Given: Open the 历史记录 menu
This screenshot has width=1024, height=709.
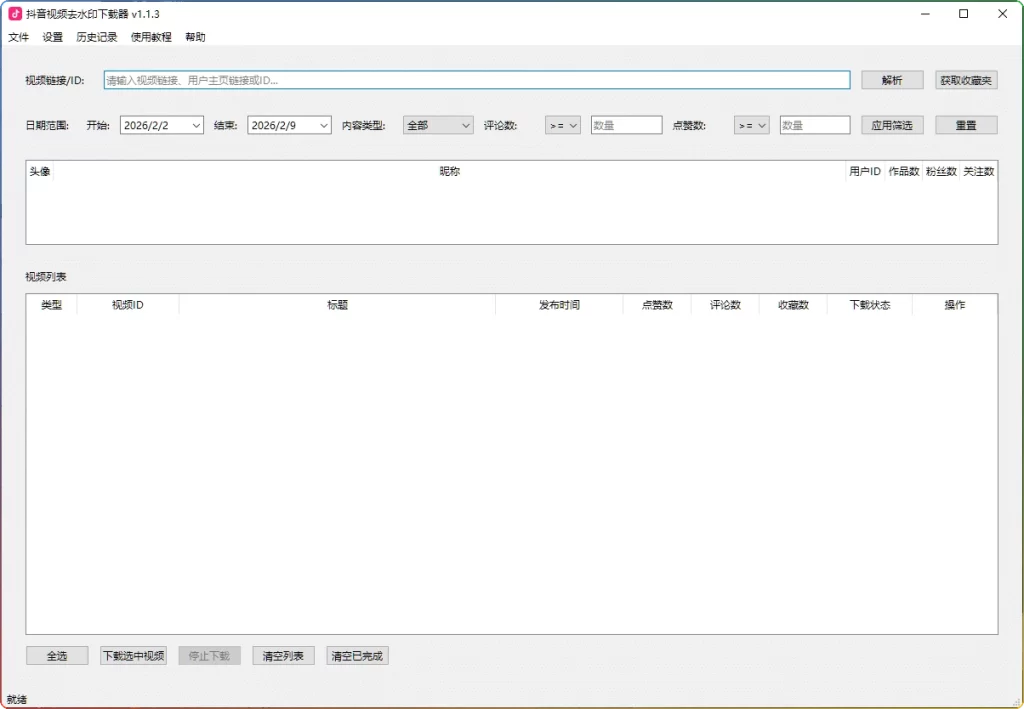Looking at the screenshot, I should (95, 37).
